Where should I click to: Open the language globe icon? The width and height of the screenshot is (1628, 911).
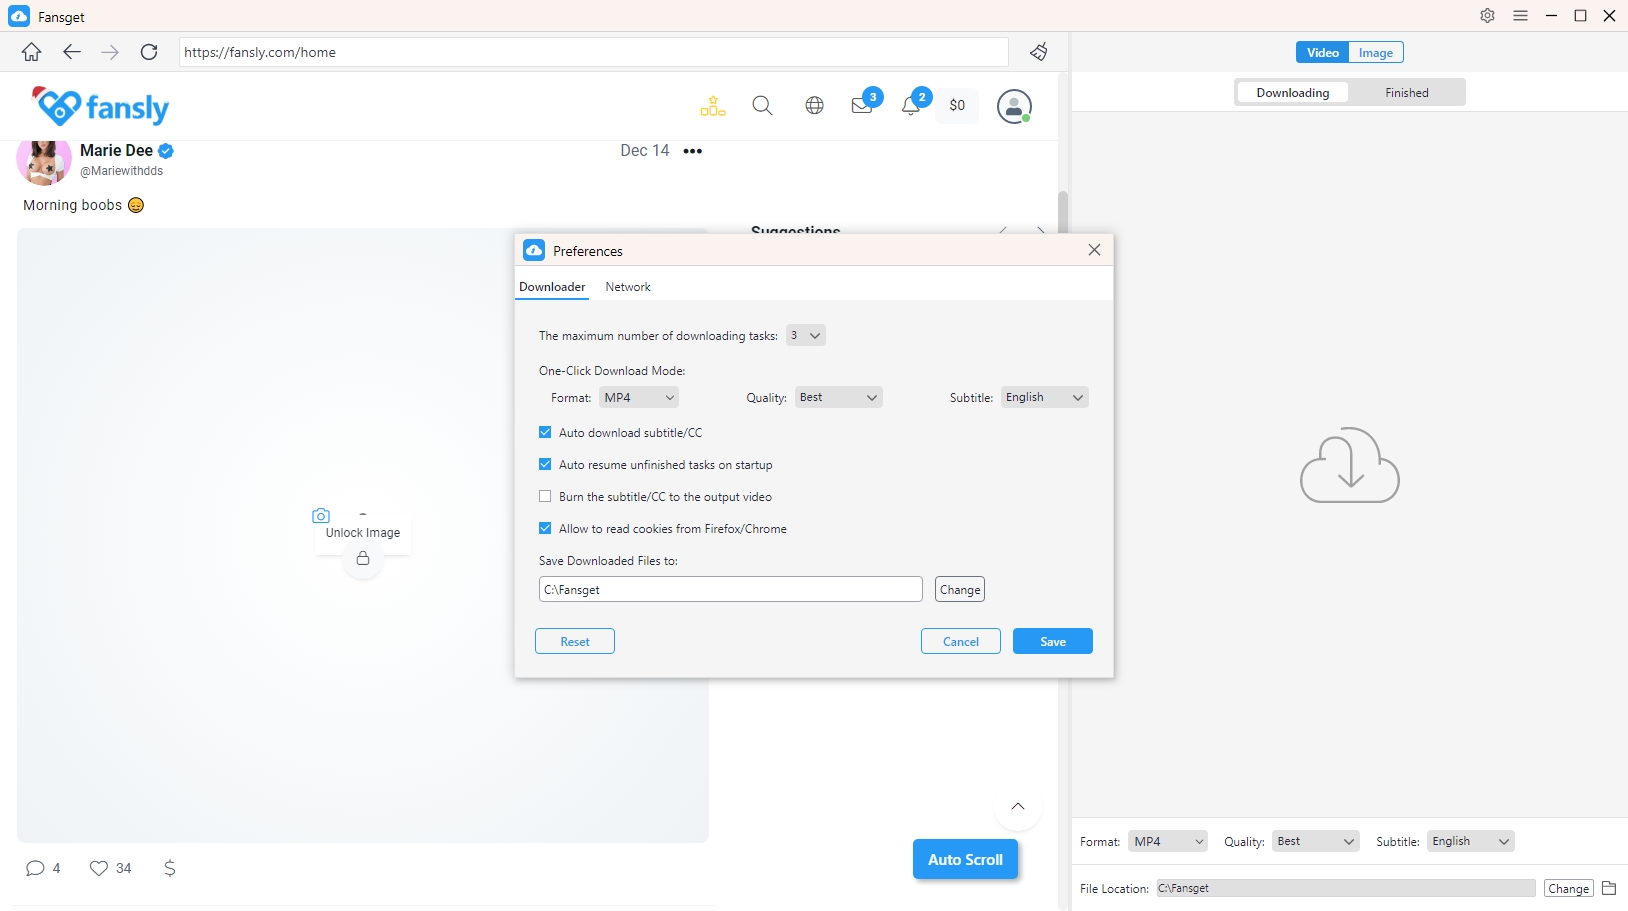pos(815,106)
